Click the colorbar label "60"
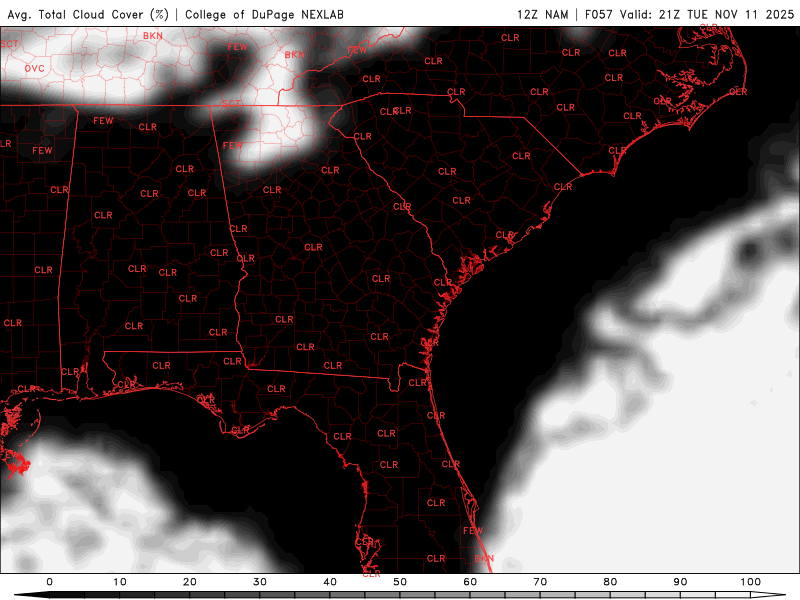The image size is (800, 600). coord(470,582)
